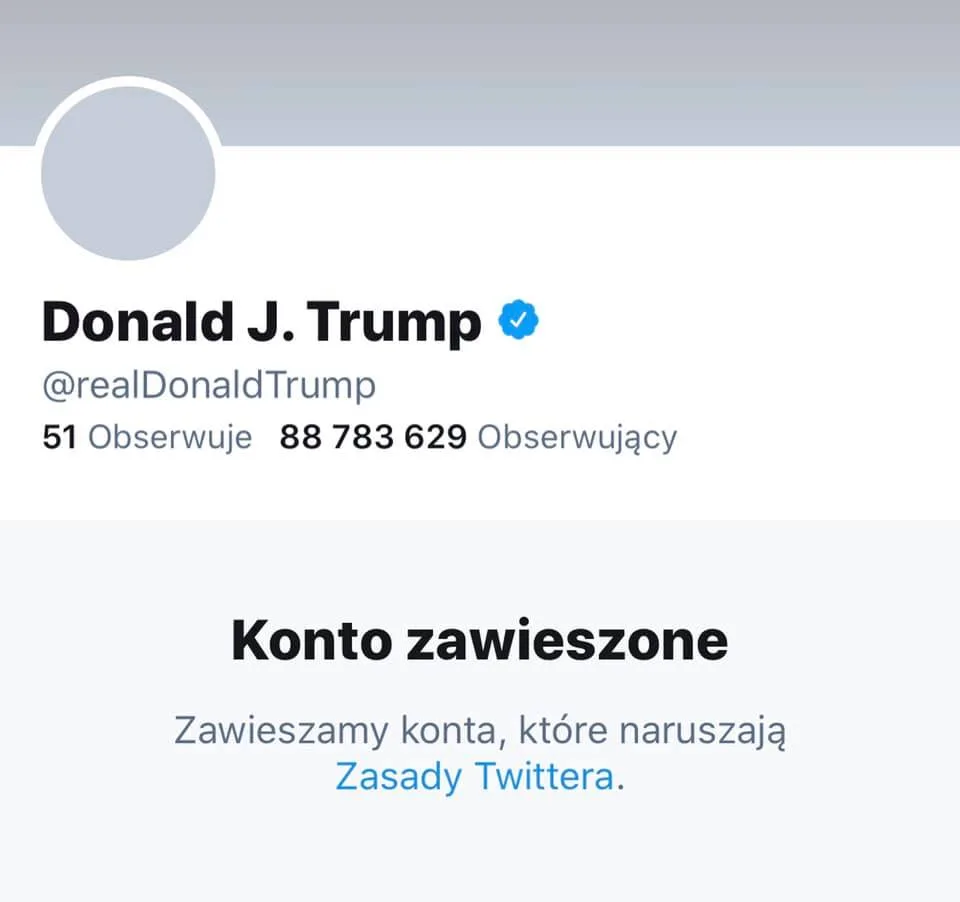Click the Konto zawieszone heading

click(479, 641)
